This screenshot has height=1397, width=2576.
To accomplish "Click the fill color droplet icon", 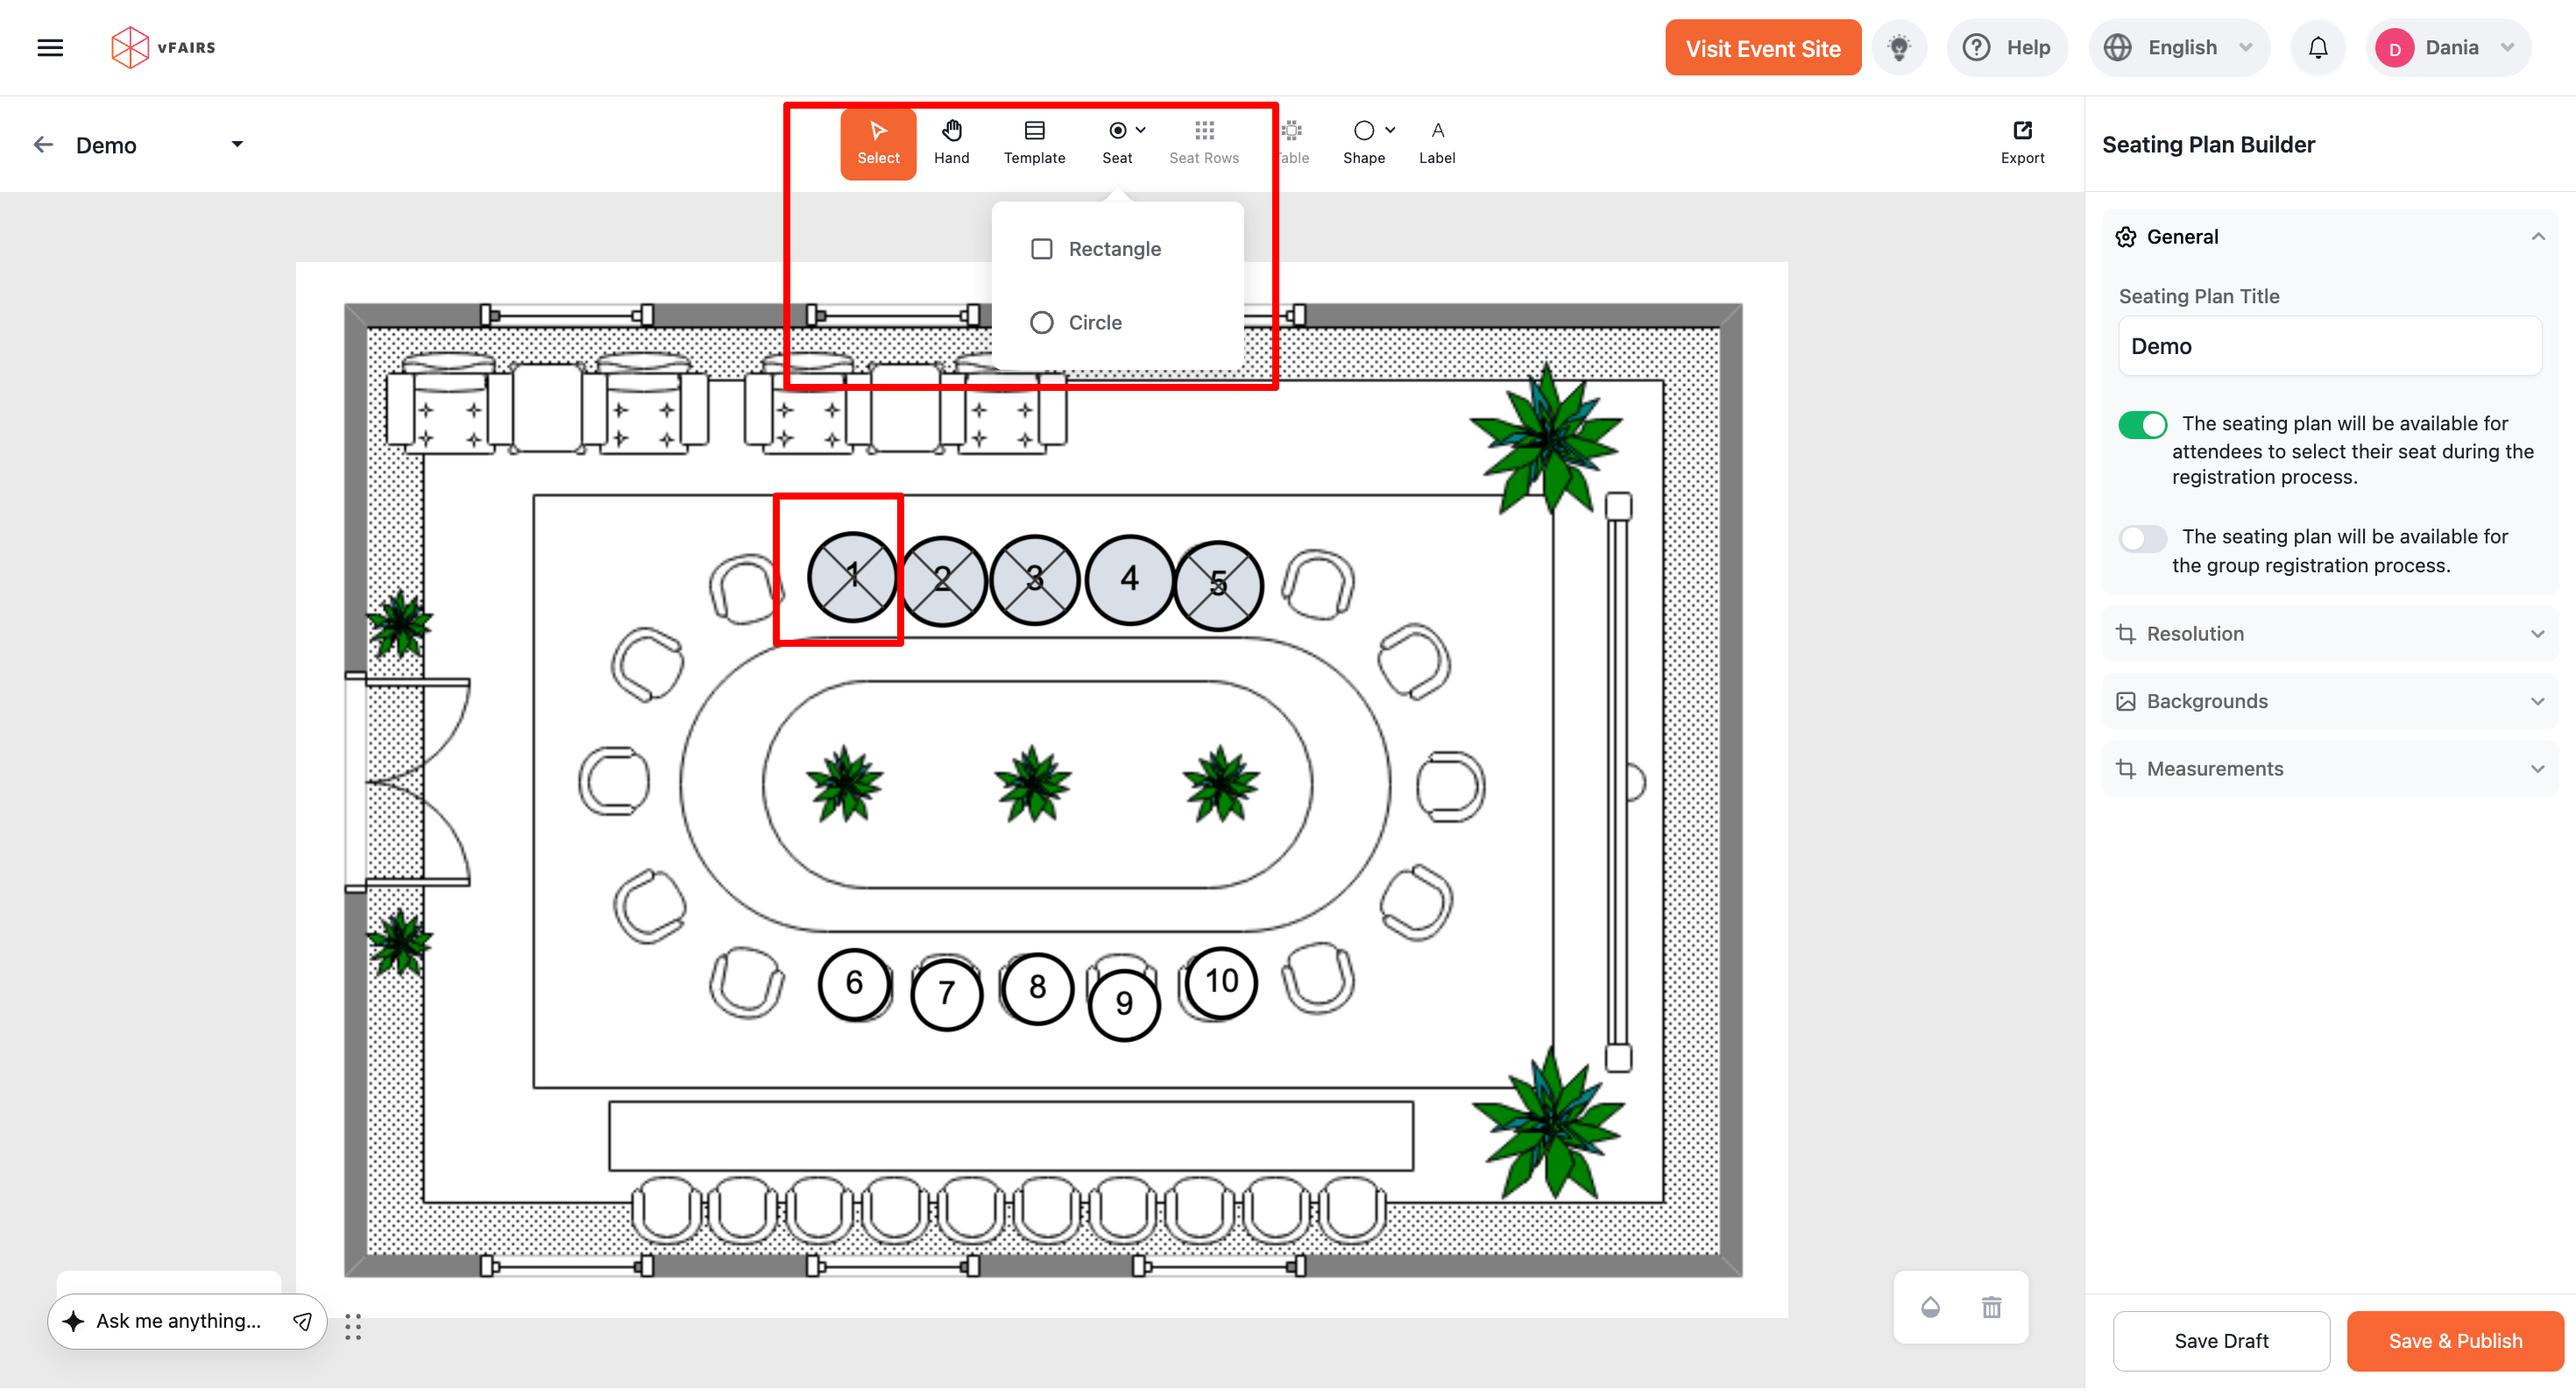I will 1929,1307.
